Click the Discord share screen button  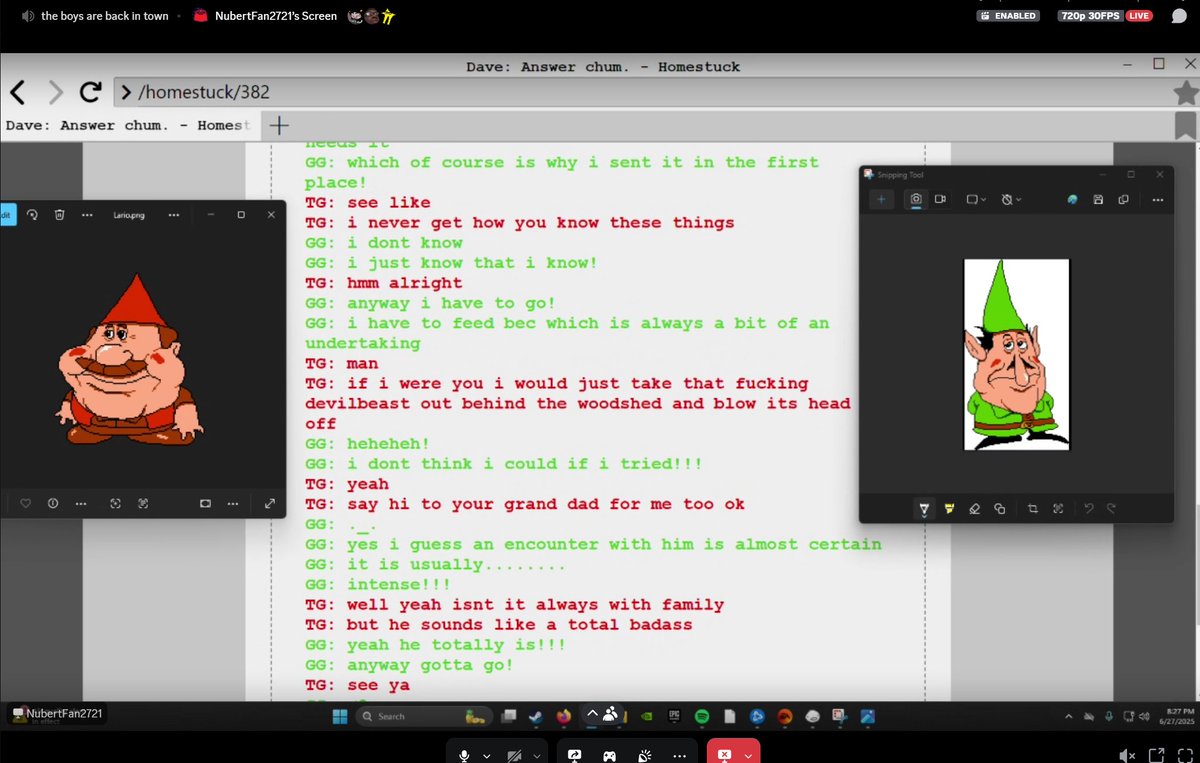pos(575,755)
